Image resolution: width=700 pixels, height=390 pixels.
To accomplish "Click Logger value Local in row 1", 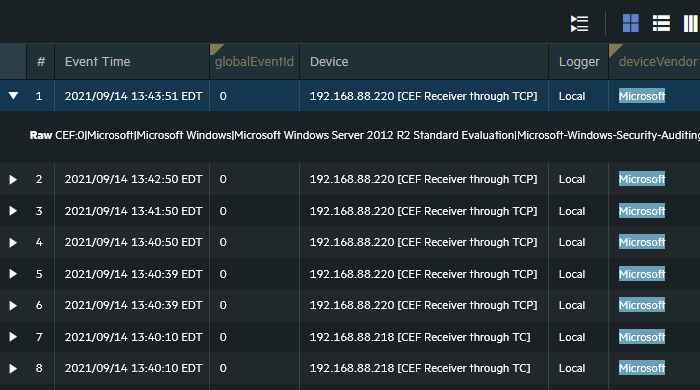I will (572, 96).
